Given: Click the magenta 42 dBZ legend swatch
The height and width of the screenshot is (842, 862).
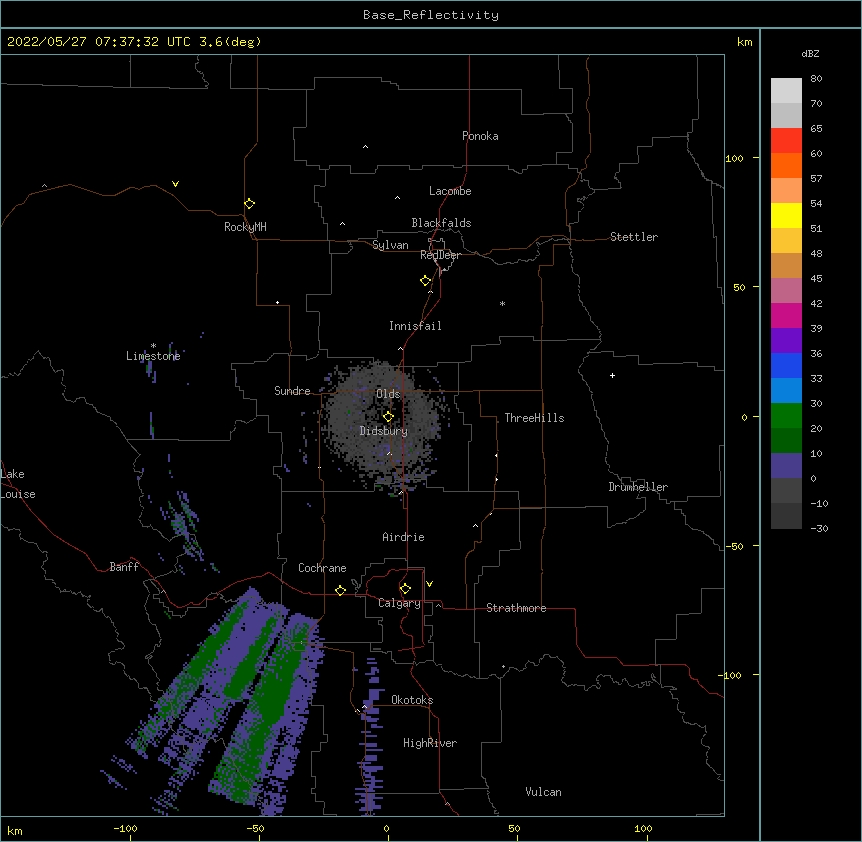Looking at the screenshot, I should (x=786, y=315).
